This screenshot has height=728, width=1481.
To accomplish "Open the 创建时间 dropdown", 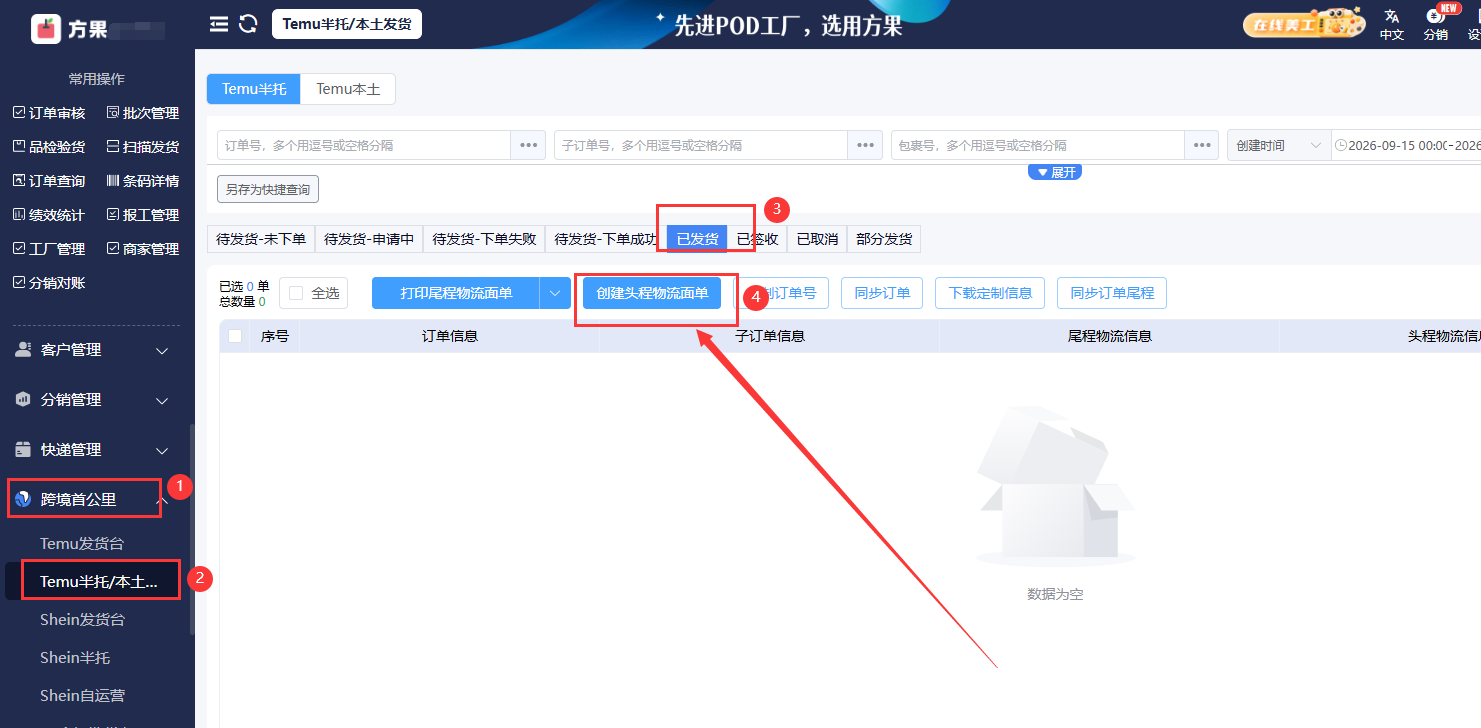I will point(1278,145).
